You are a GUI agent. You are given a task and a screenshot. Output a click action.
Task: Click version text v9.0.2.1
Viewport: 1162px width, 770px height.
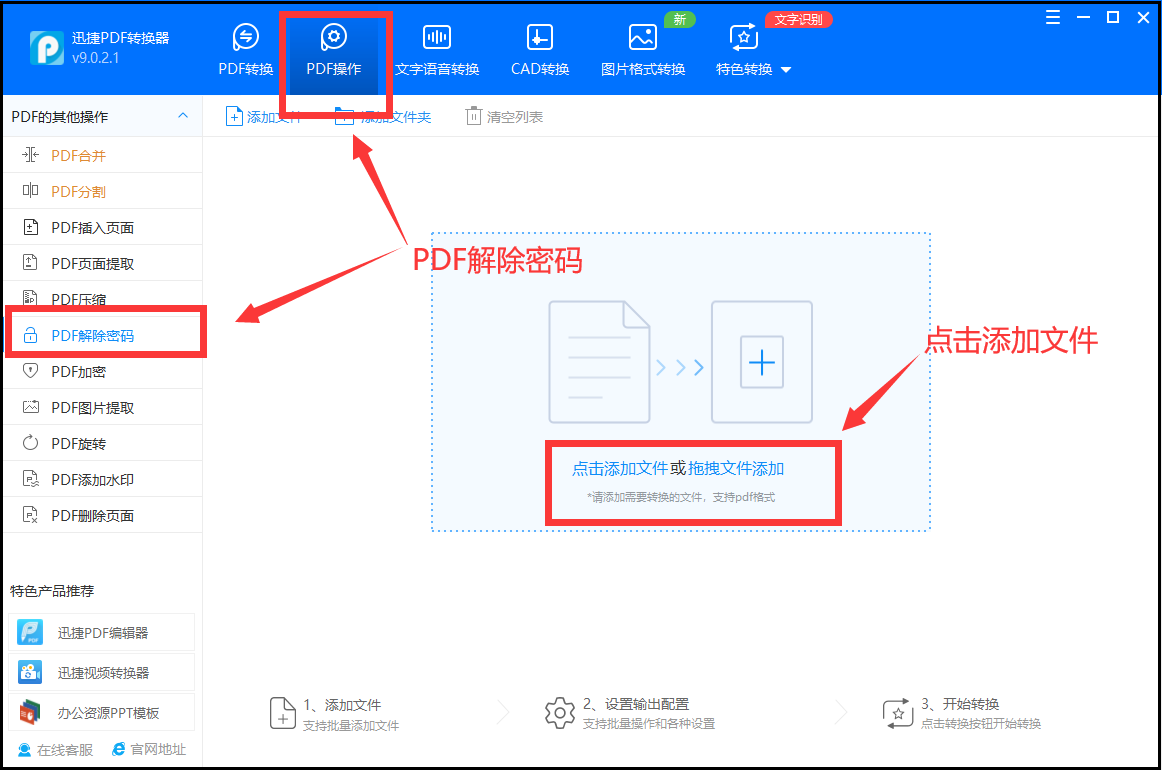(96, 58)
